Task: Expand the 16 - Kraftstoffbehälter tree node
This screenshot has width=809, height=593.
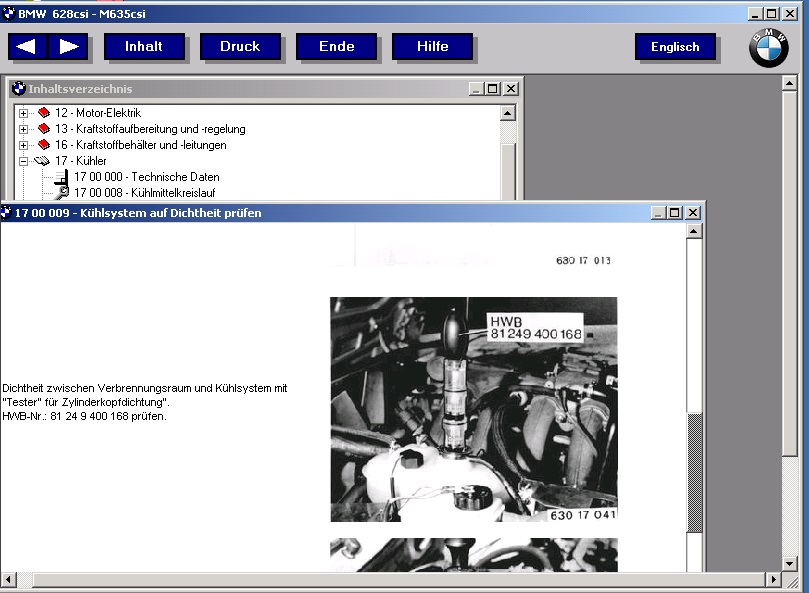Action: [24, 145]
